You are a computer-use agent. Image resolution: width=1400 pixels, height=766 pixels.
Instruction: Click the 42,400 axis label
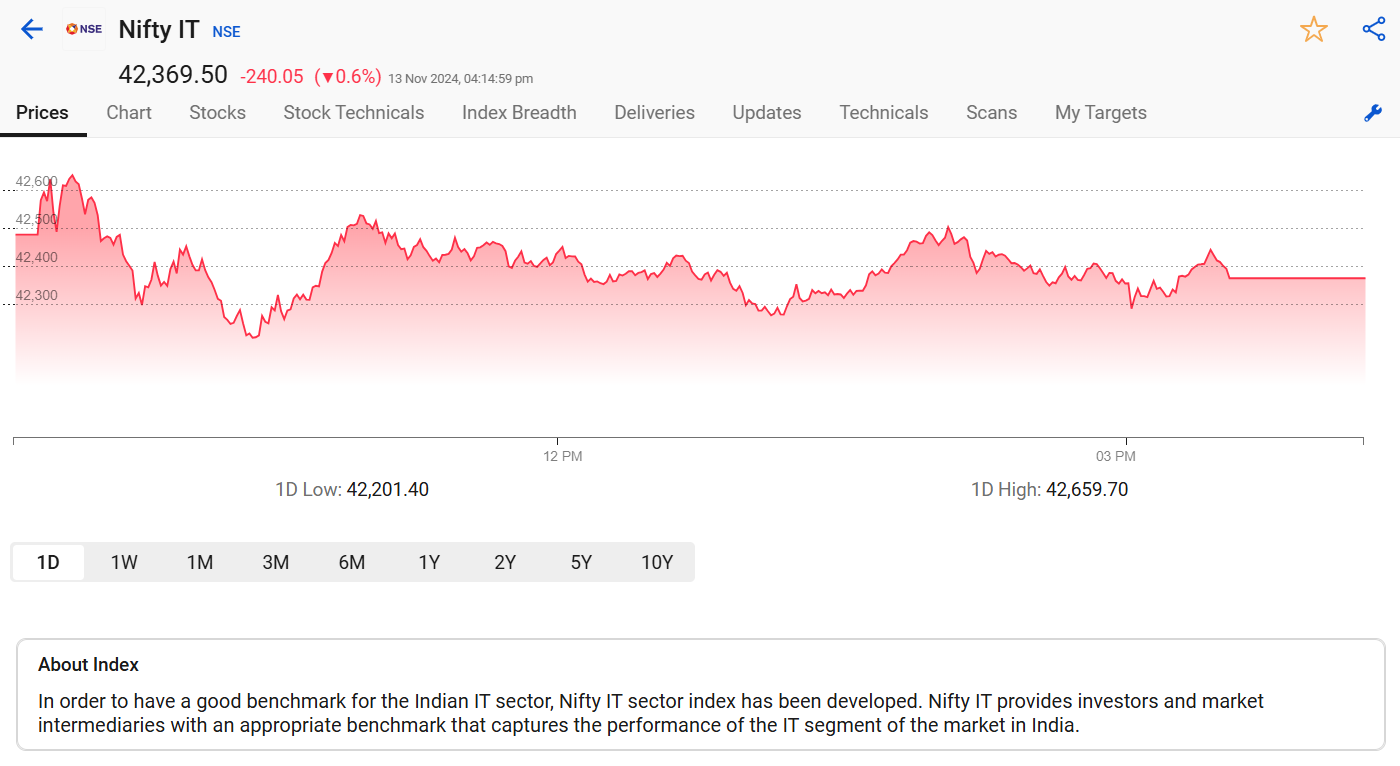[37, 257]
